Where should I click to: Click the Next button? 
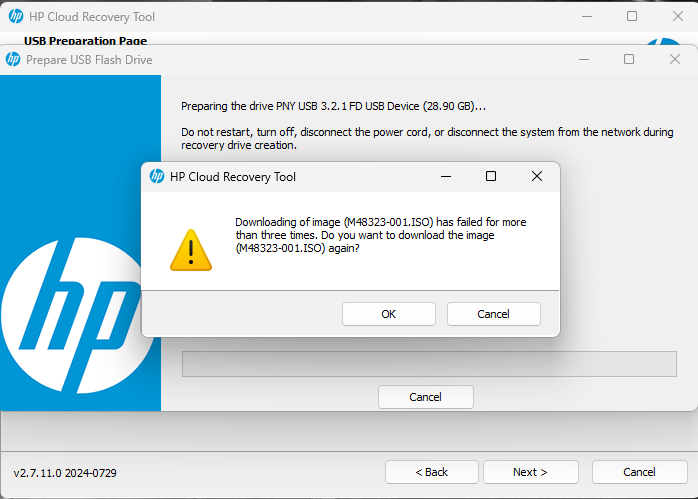(x=530, y=472)
